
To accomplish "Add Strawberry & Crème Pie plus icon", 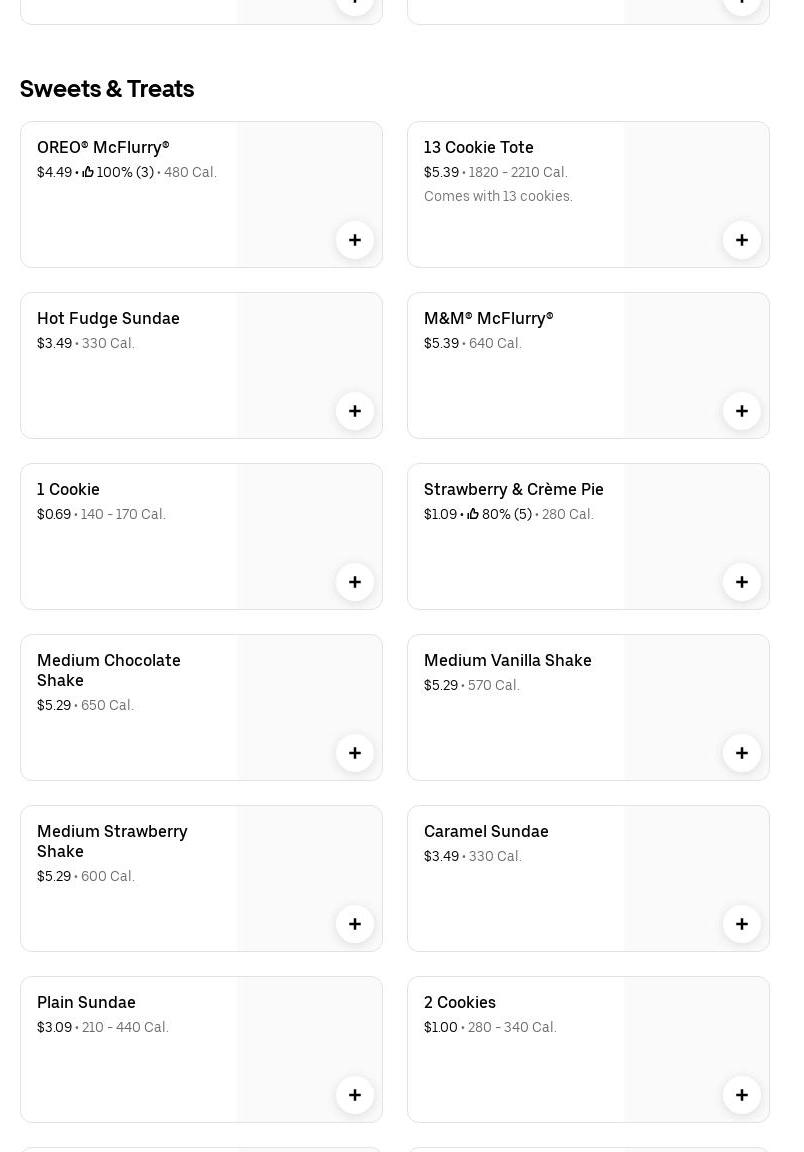I will [742, 582].
